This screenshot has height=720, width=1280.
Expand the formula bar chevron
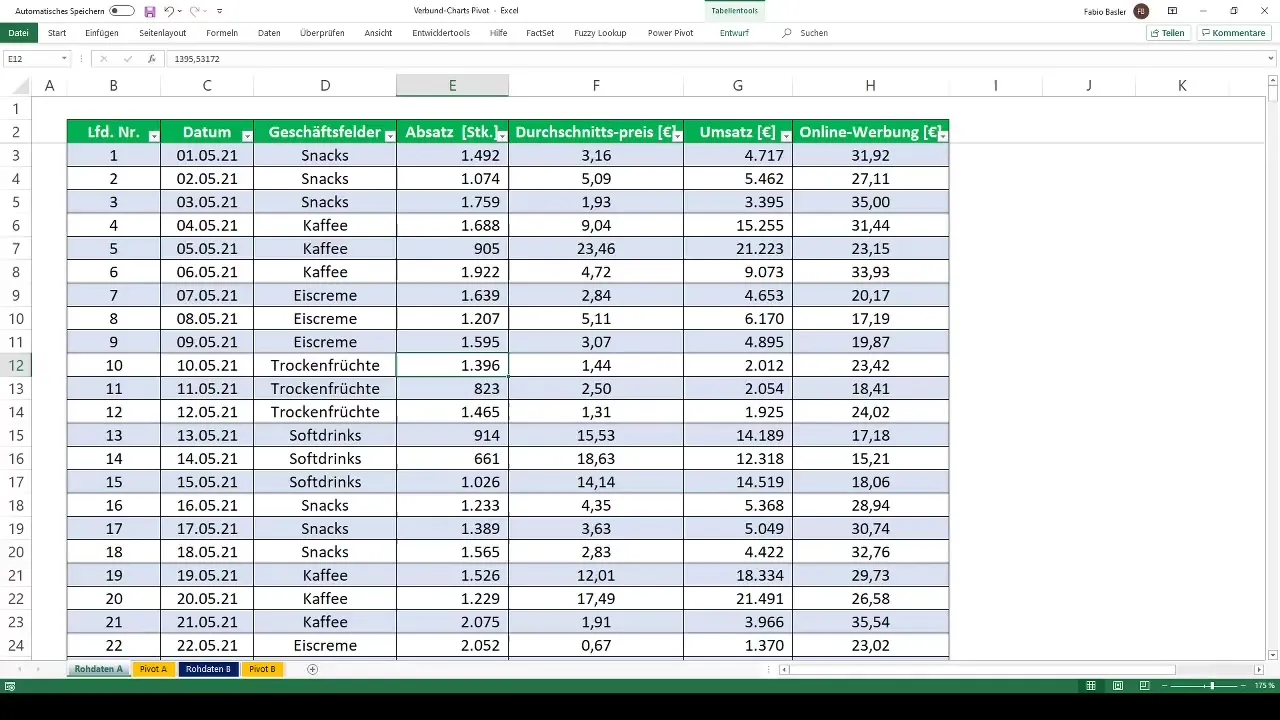coord(1271,59)
